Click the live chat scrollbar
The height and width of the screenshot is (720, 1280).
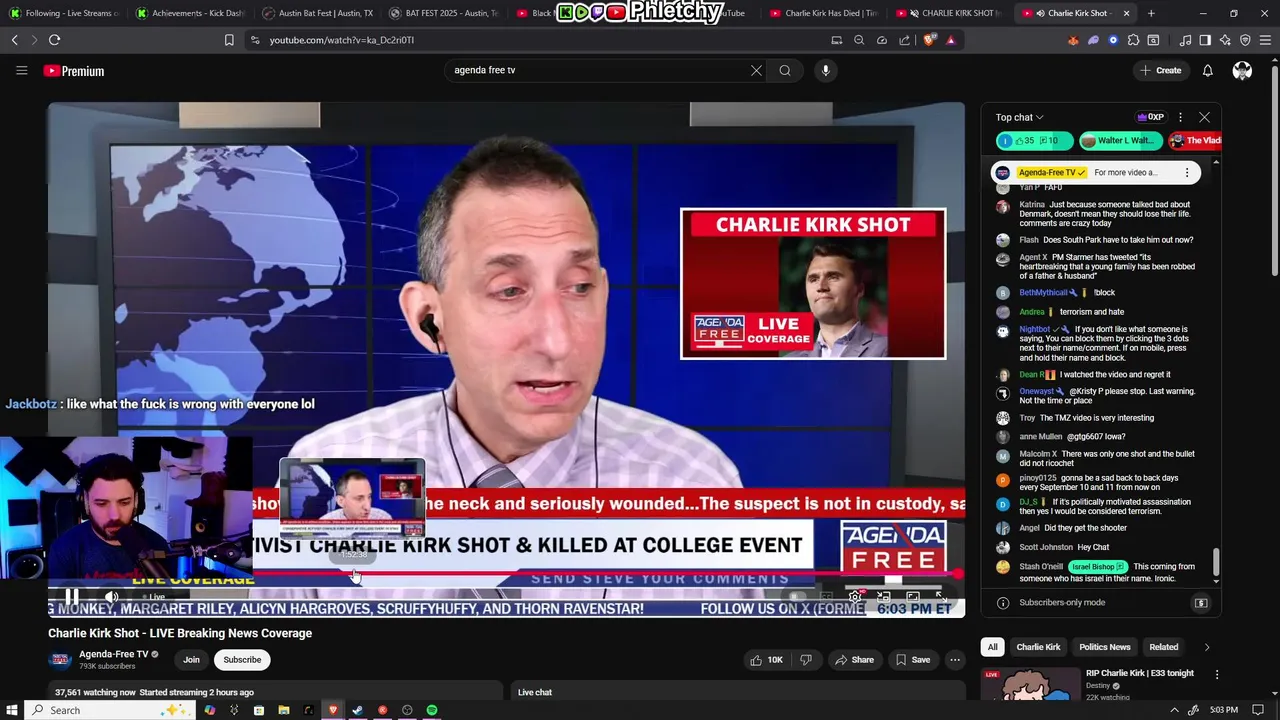pos(1216,563)
